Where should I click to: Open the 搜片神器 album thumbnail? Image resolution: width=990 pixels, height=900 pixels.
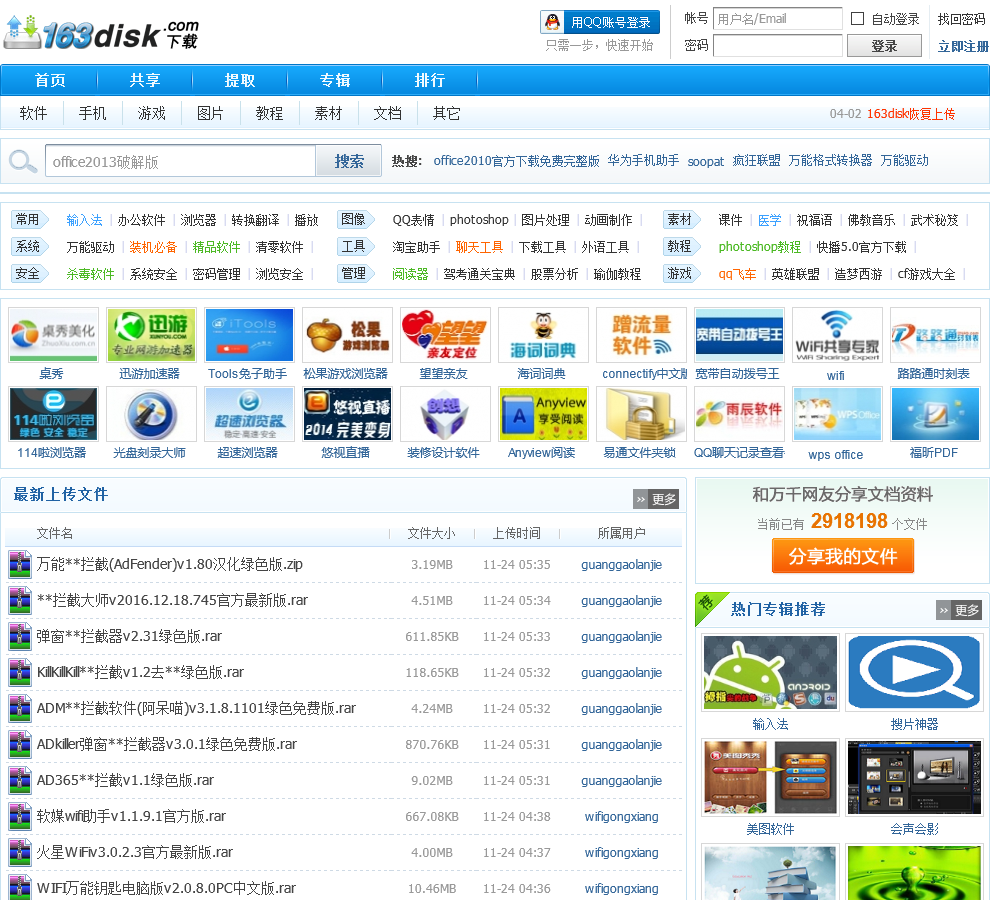click(x=914, y=672)
